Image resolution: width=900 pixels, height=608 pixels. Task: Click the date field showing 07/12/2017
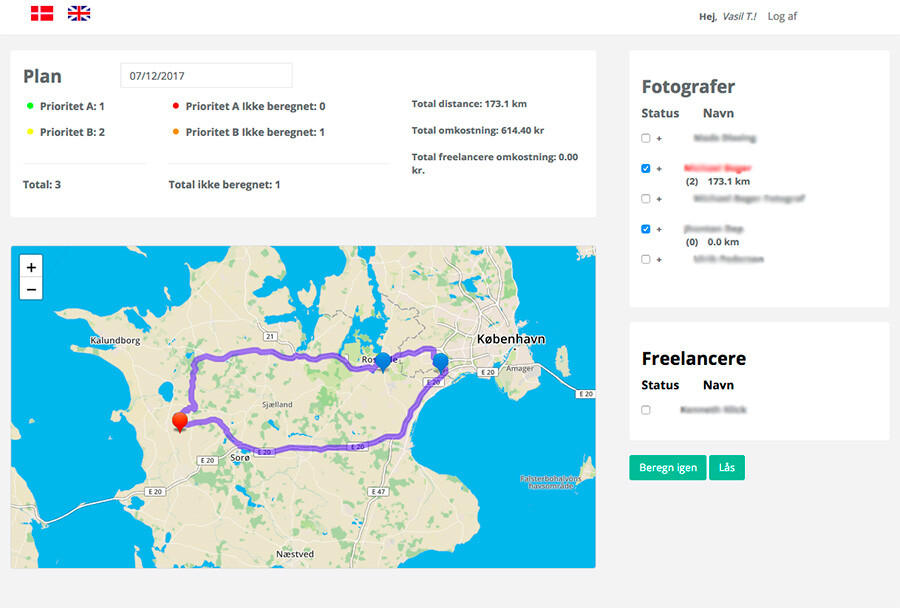[206, 75]
